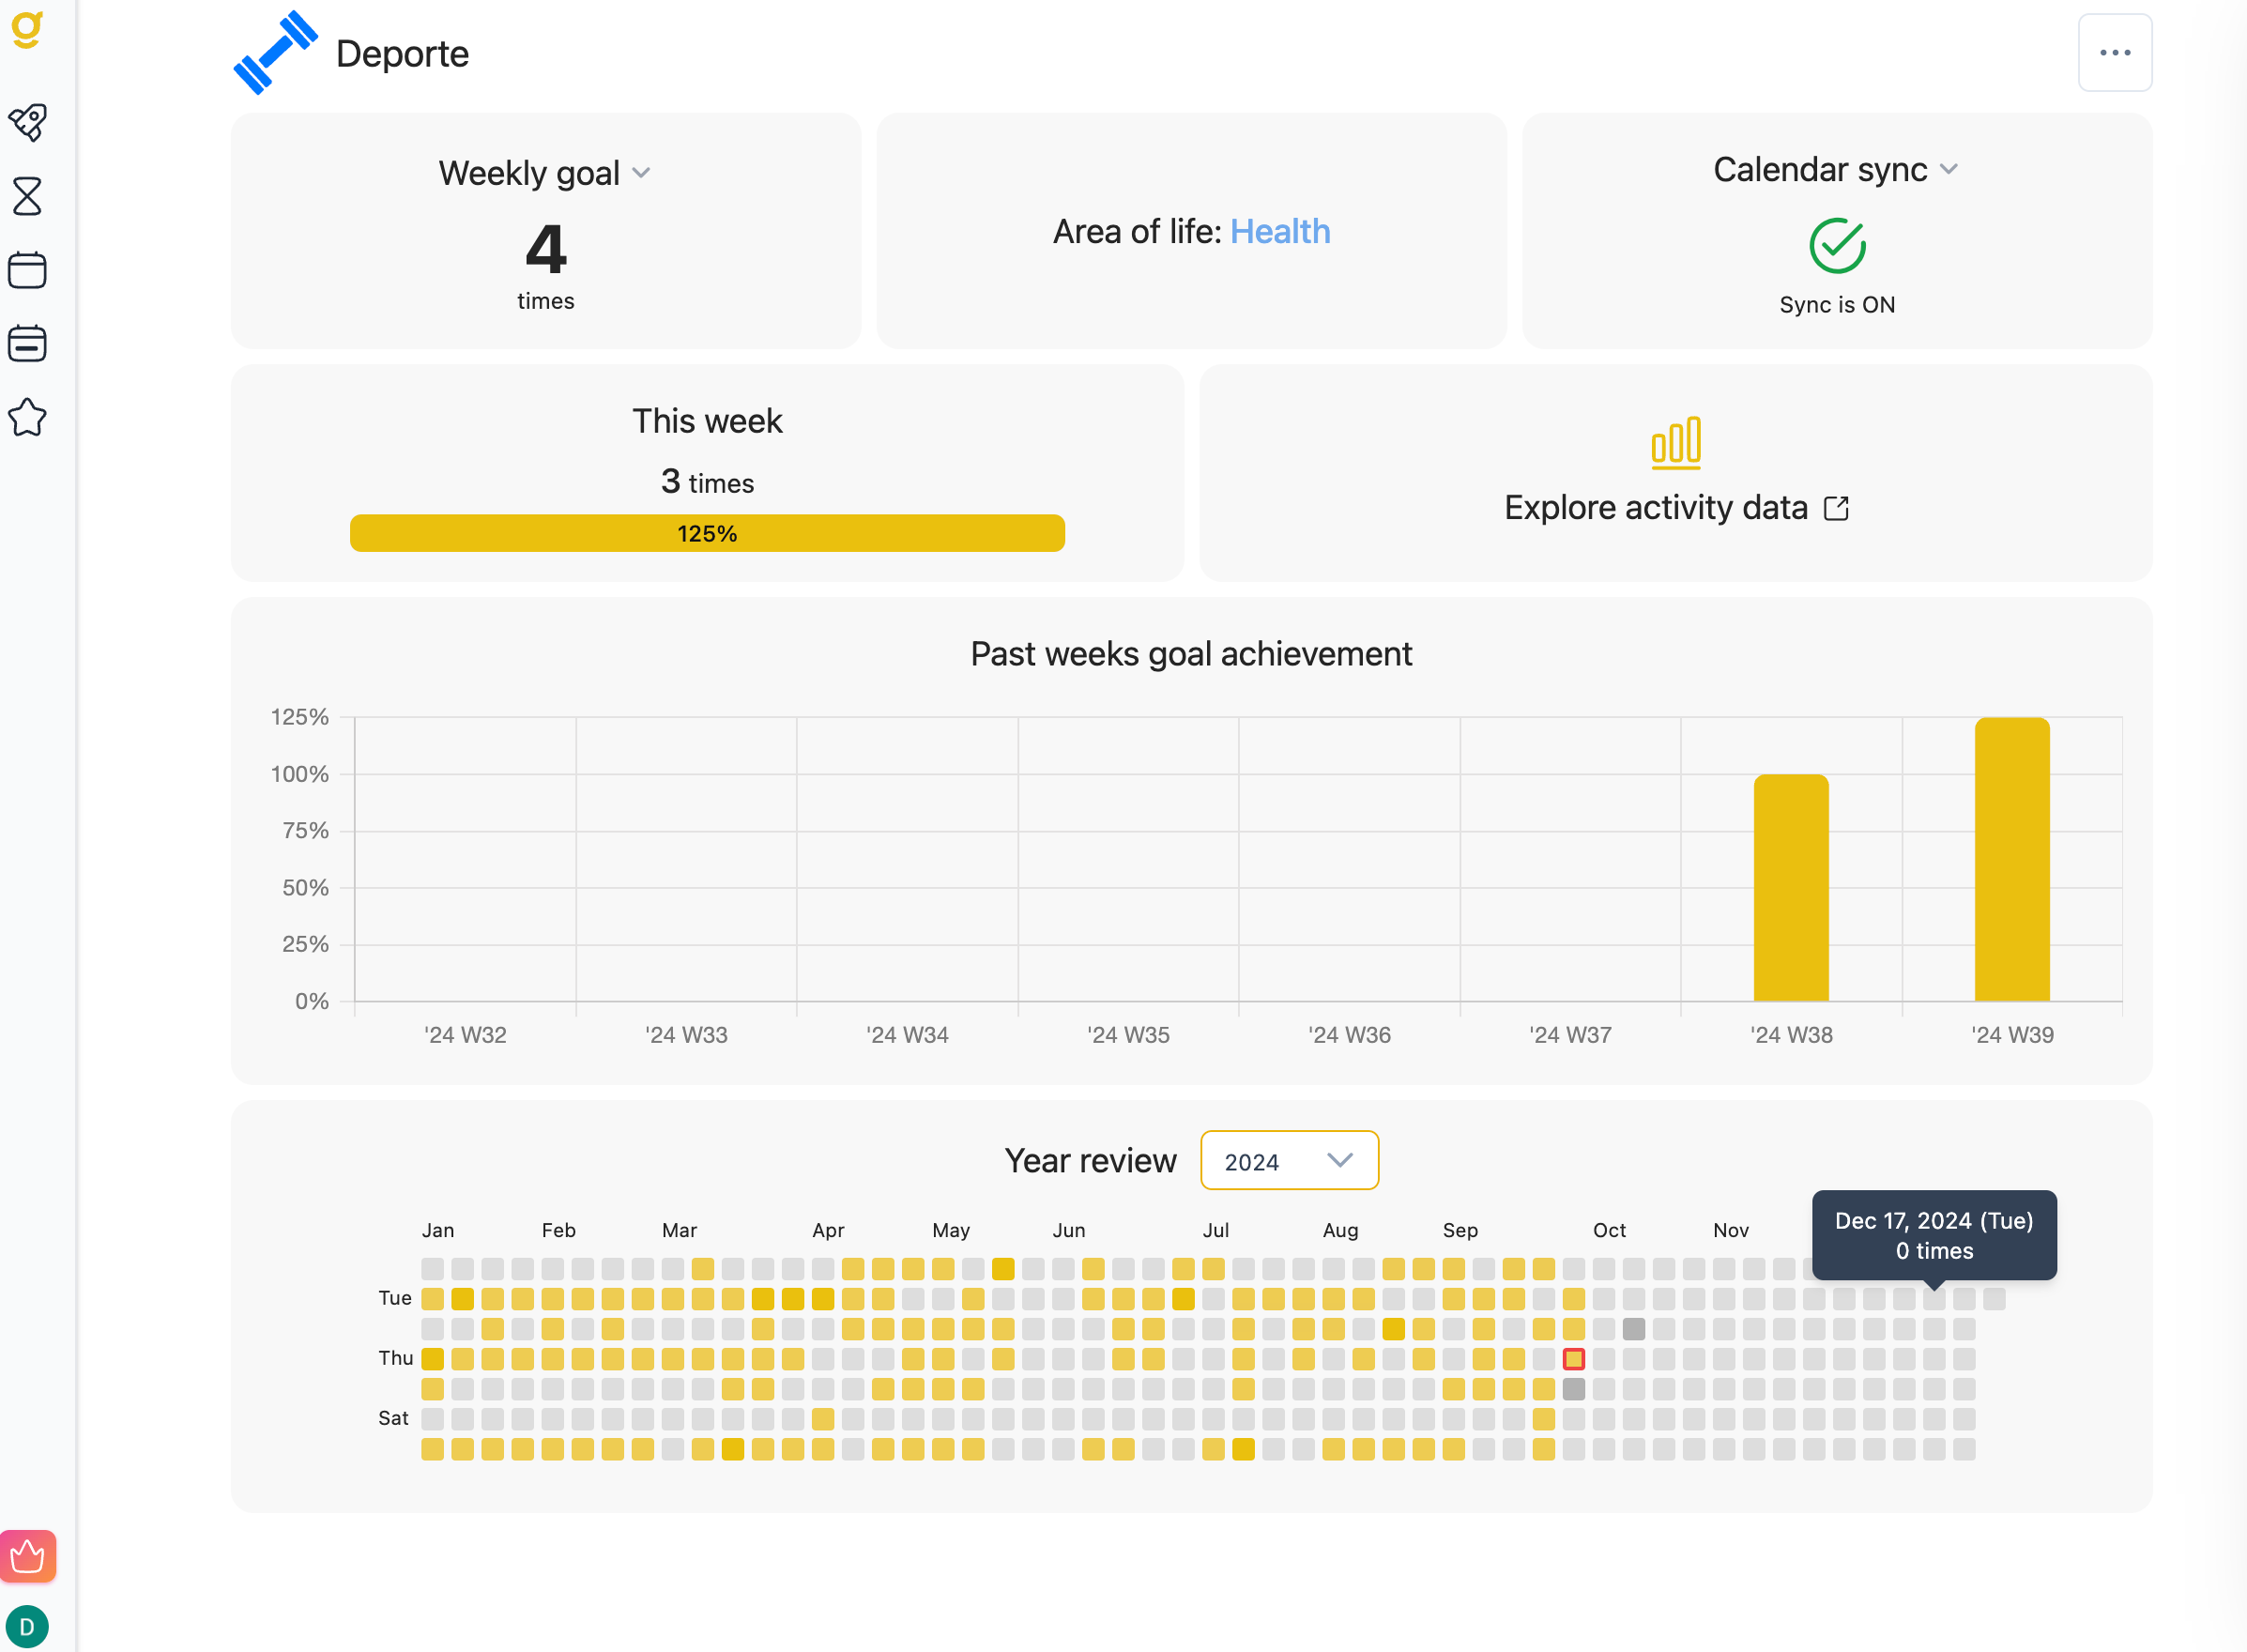Click the Year review heading

coord(1090,1161)
